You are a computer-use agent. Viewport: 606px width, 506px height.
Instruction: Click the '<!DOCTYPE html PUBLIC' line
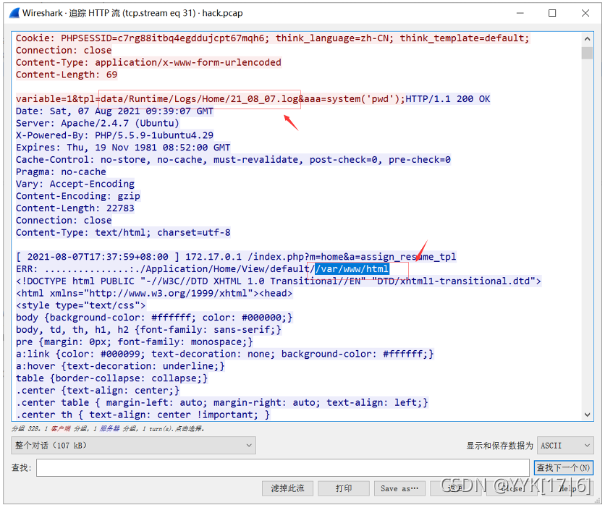pyautogui.click(x=278, y=281)
